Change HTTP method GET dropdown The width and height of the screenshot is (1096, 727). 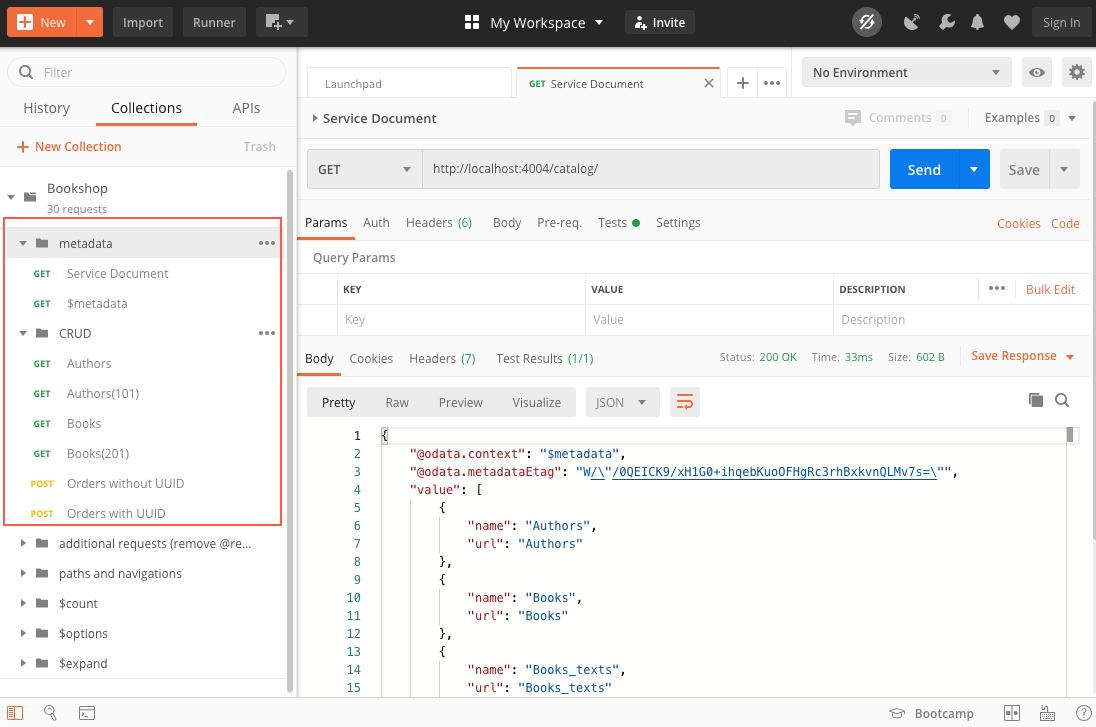click(364, 169)
